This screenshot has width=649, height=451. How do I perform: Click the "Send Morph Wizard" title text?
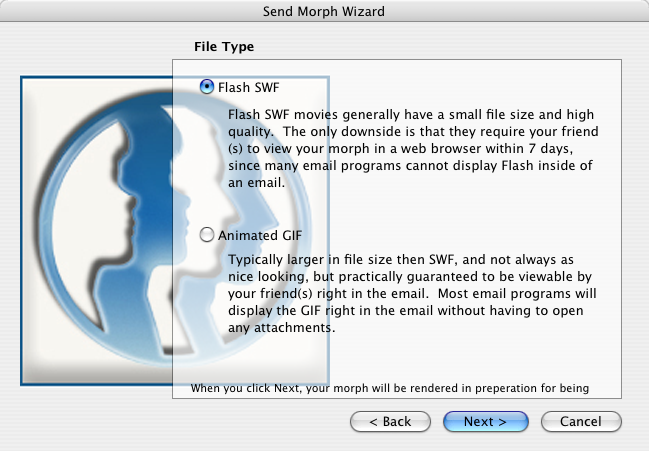(x=324, y=11)
